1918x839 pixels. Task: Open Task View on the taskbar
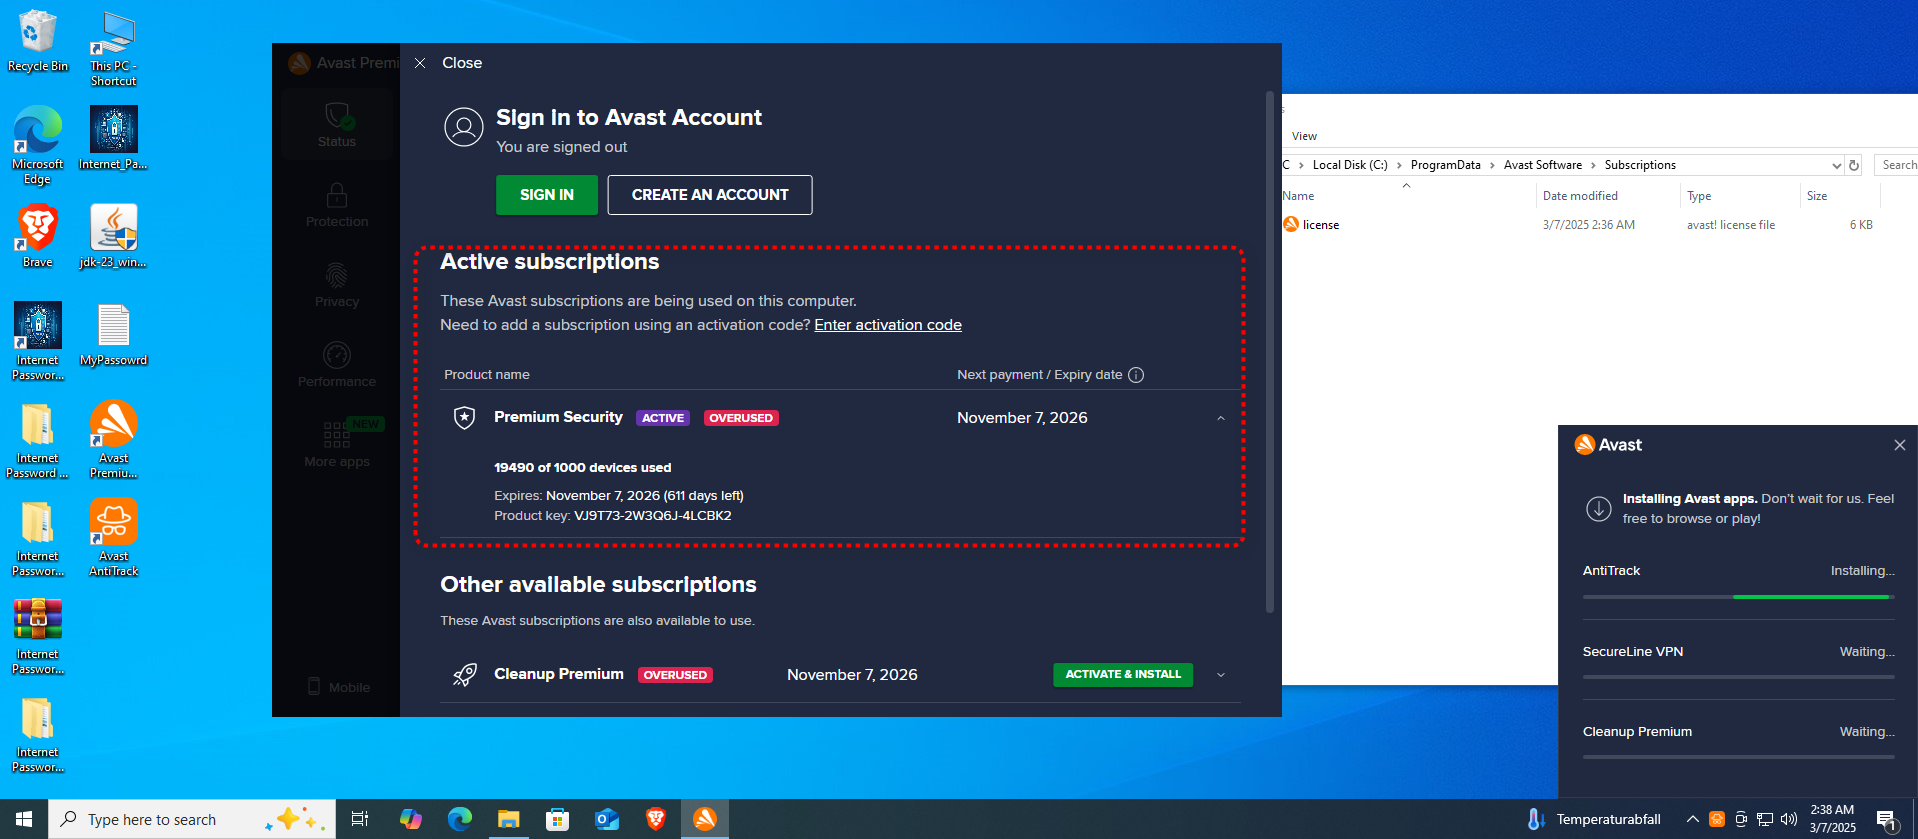pyautogui.click(x=359, y=819)
